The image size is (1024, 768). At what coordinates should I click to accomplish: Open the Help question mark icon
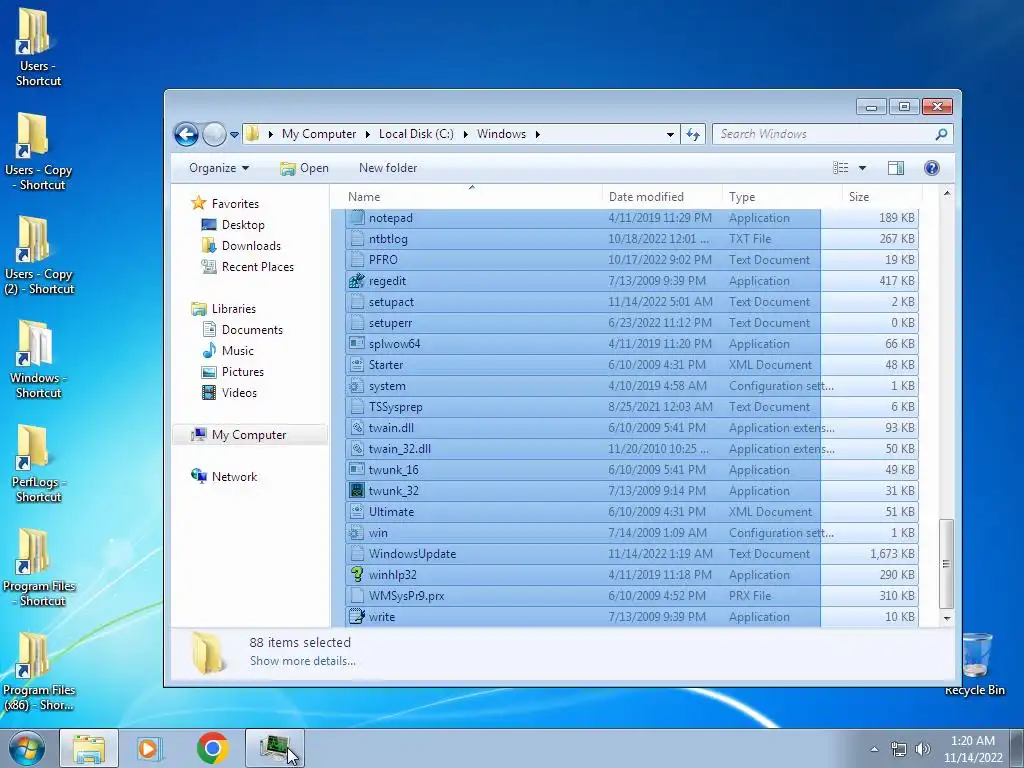[931, 168]
